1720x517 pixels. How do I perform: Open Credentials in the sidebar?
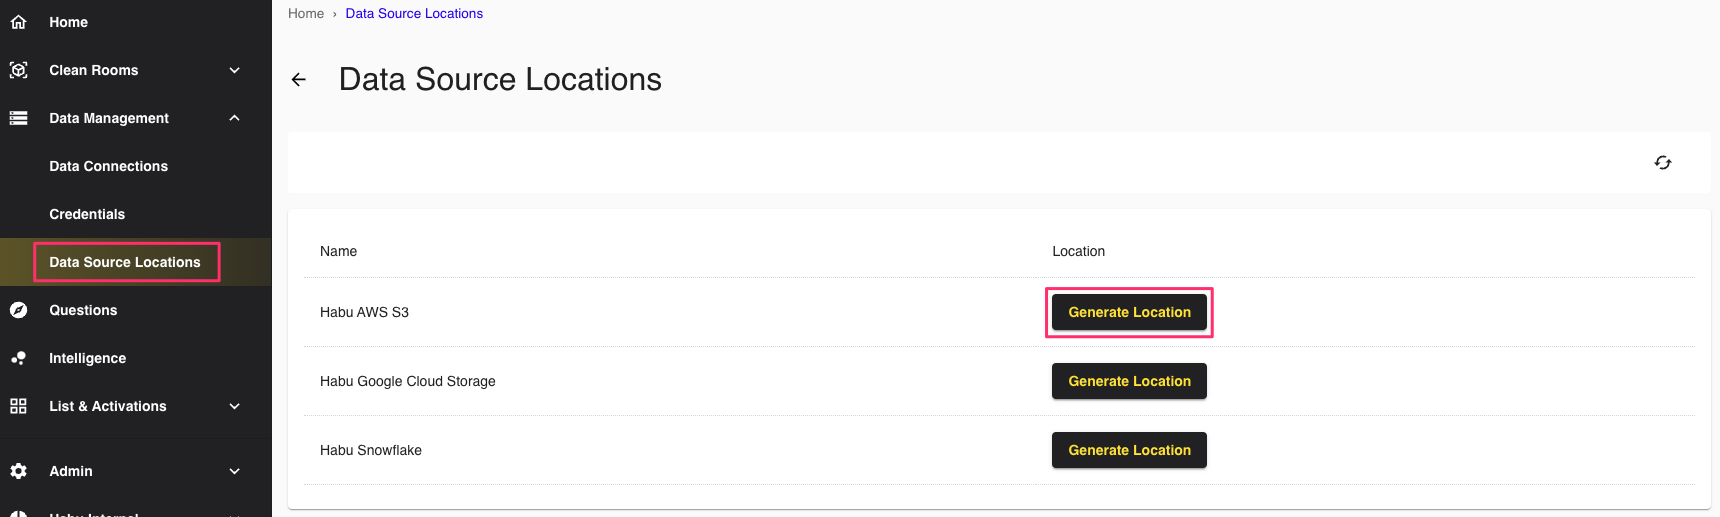87,214
